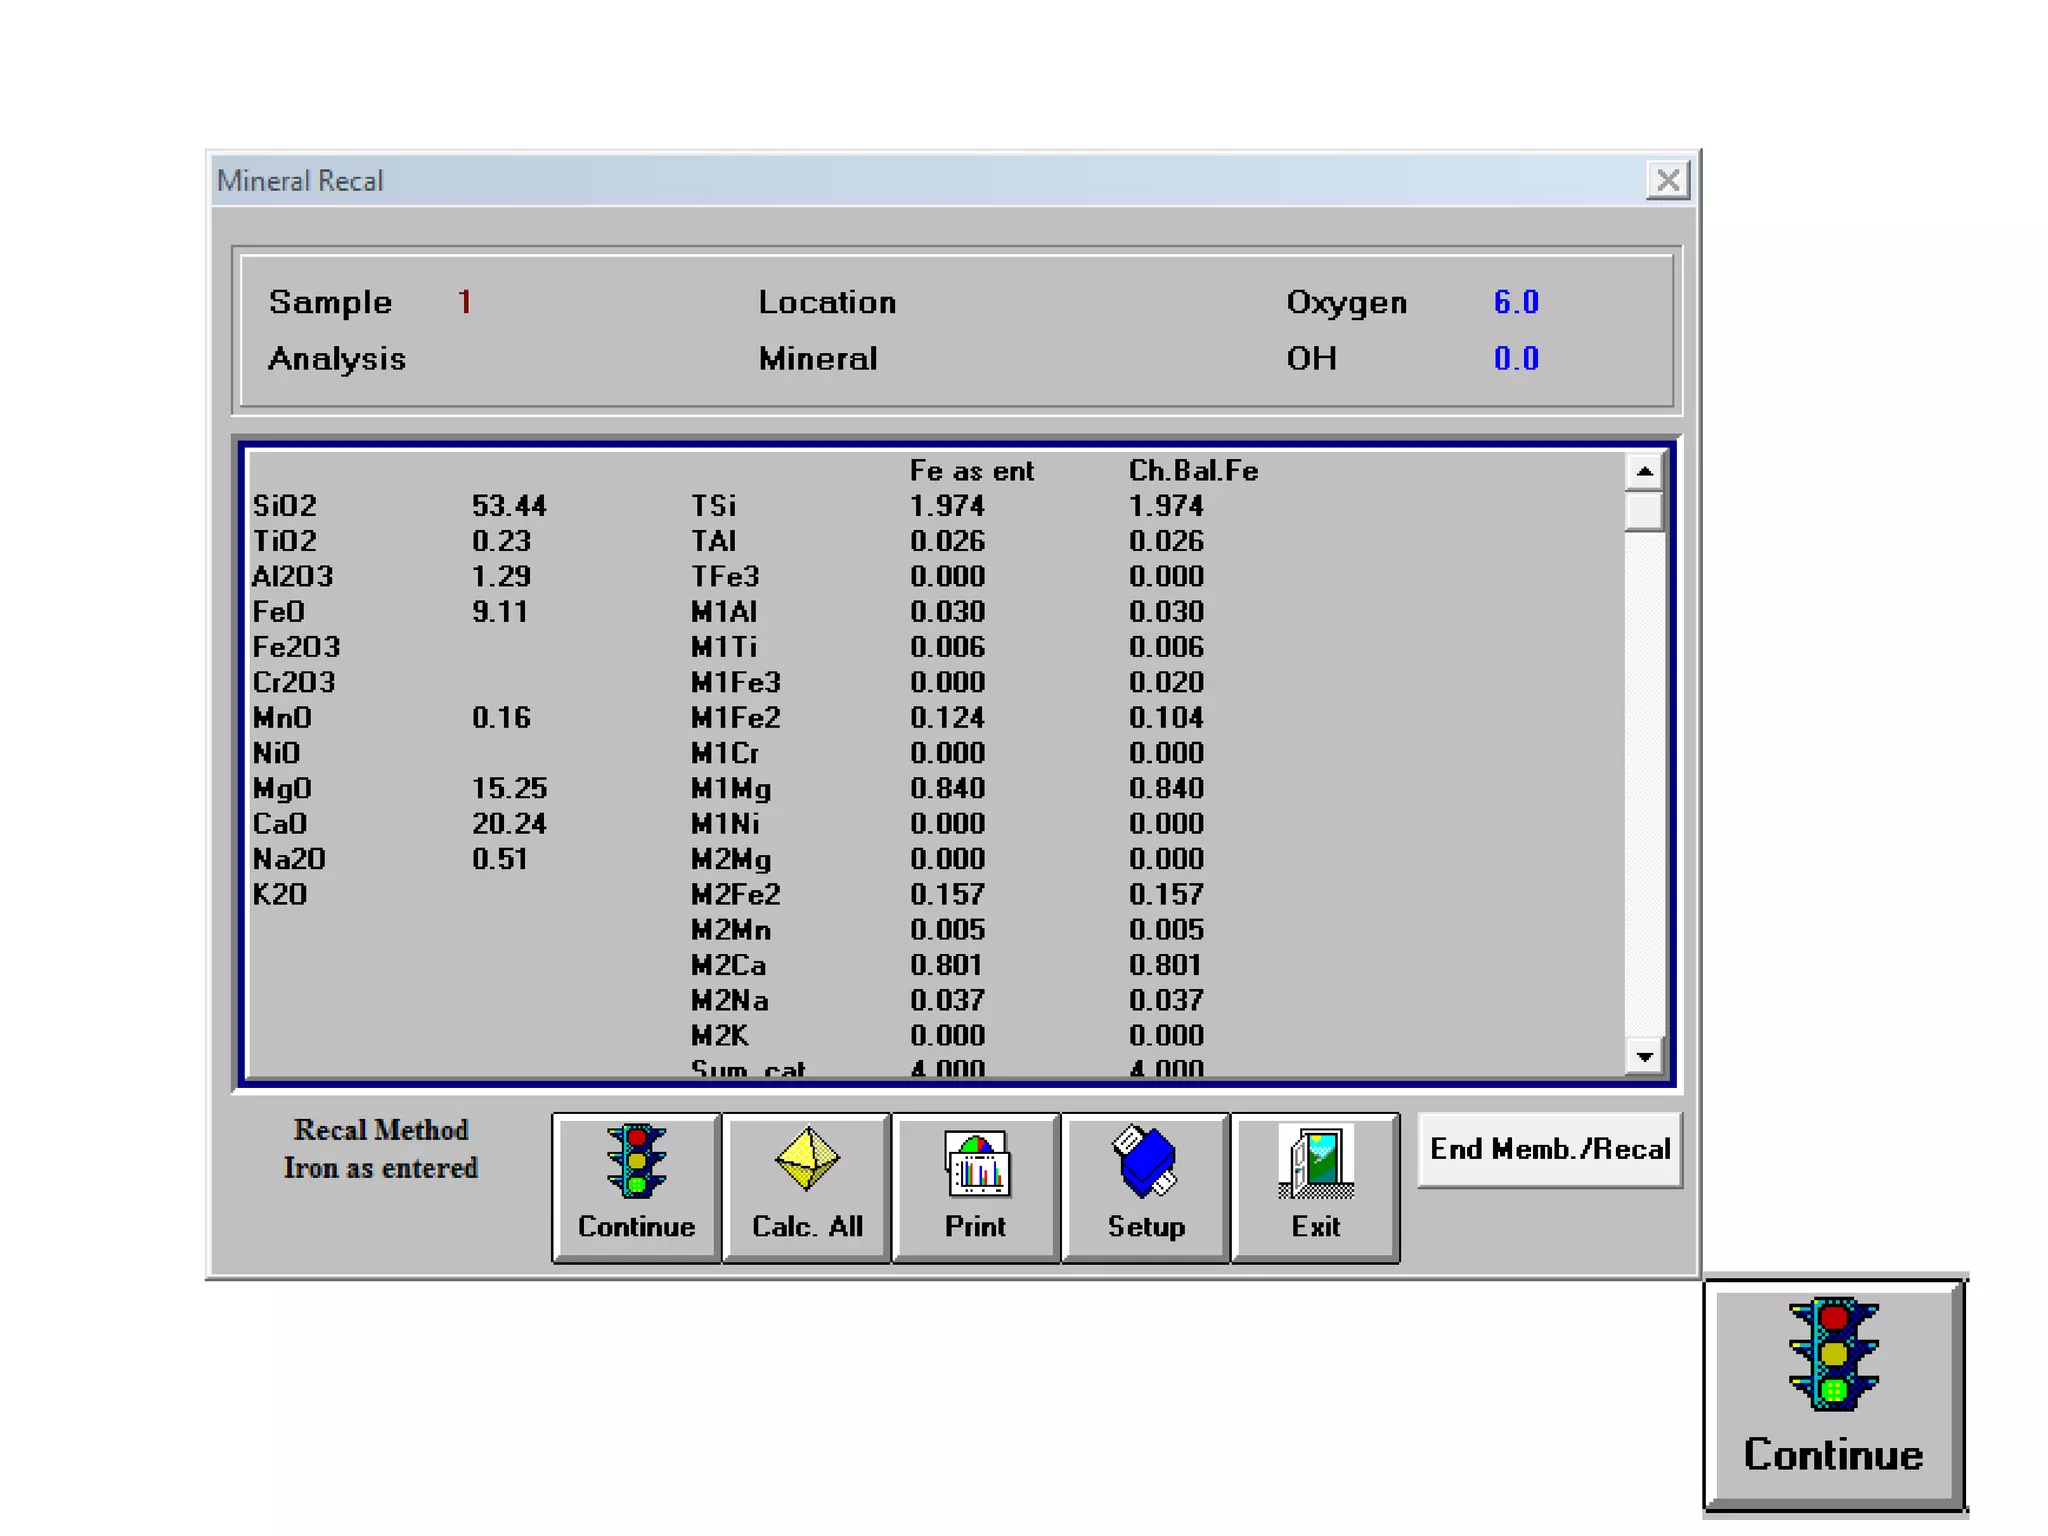Click the Exit door icon button

[1314, 1187]
